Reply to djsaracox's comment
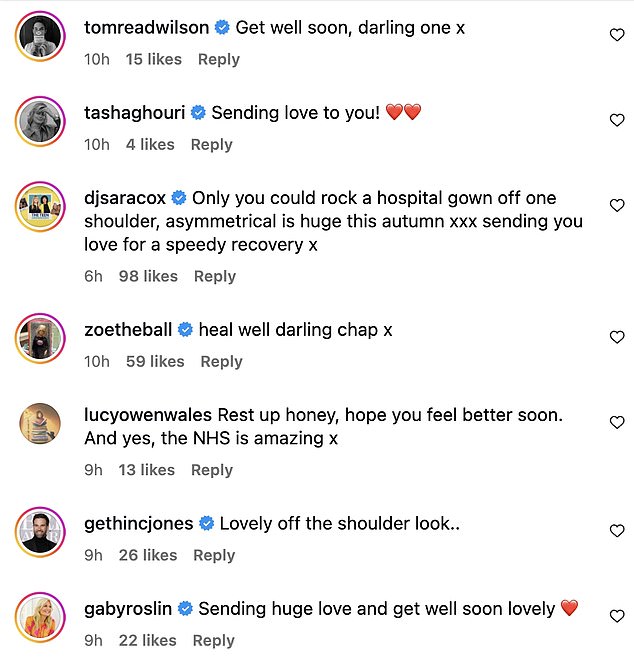 point(214,276)
